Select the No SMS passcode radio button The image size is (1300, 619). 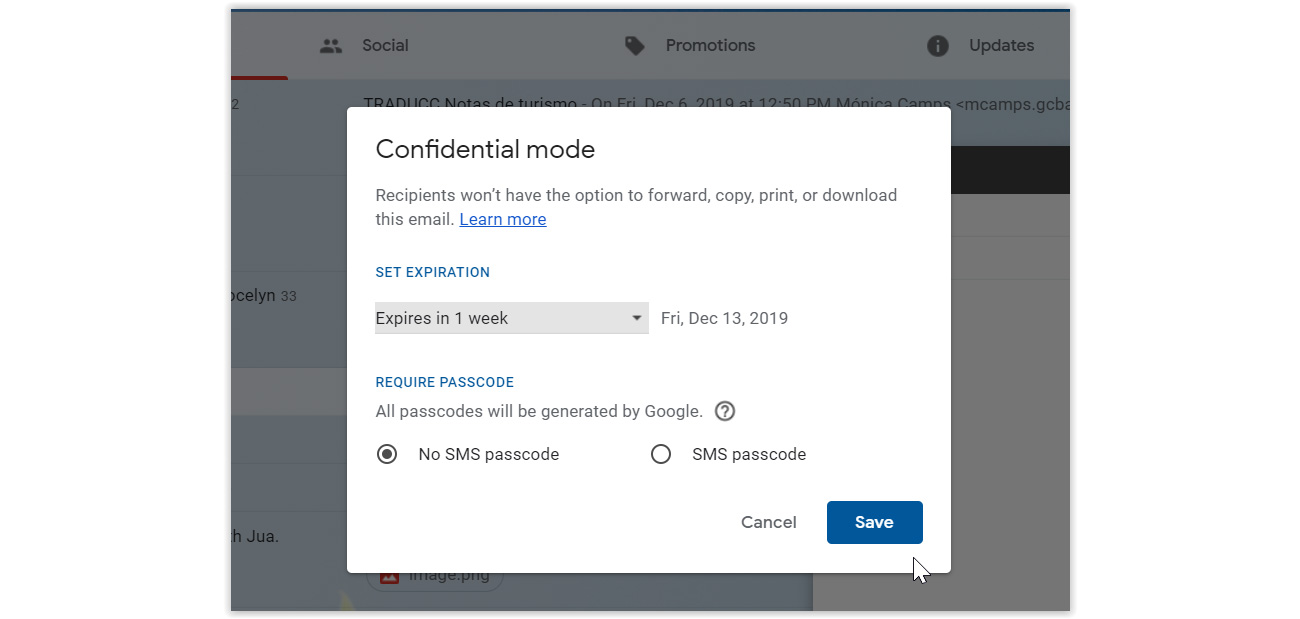[x=387, y=454]
